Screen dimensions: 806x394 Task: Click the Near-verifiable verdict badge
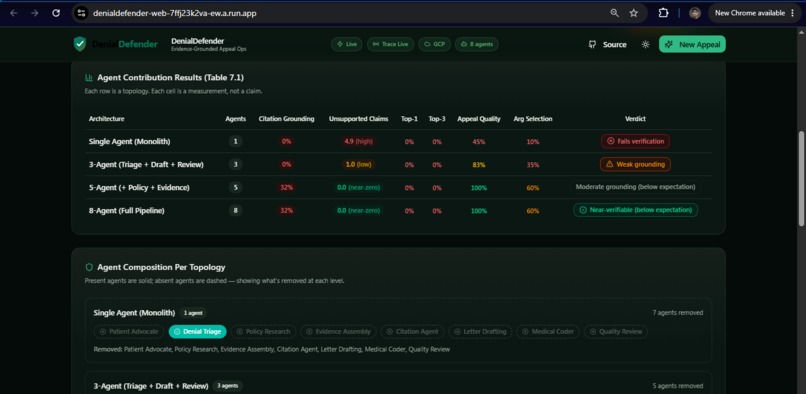tap(635, 210)
